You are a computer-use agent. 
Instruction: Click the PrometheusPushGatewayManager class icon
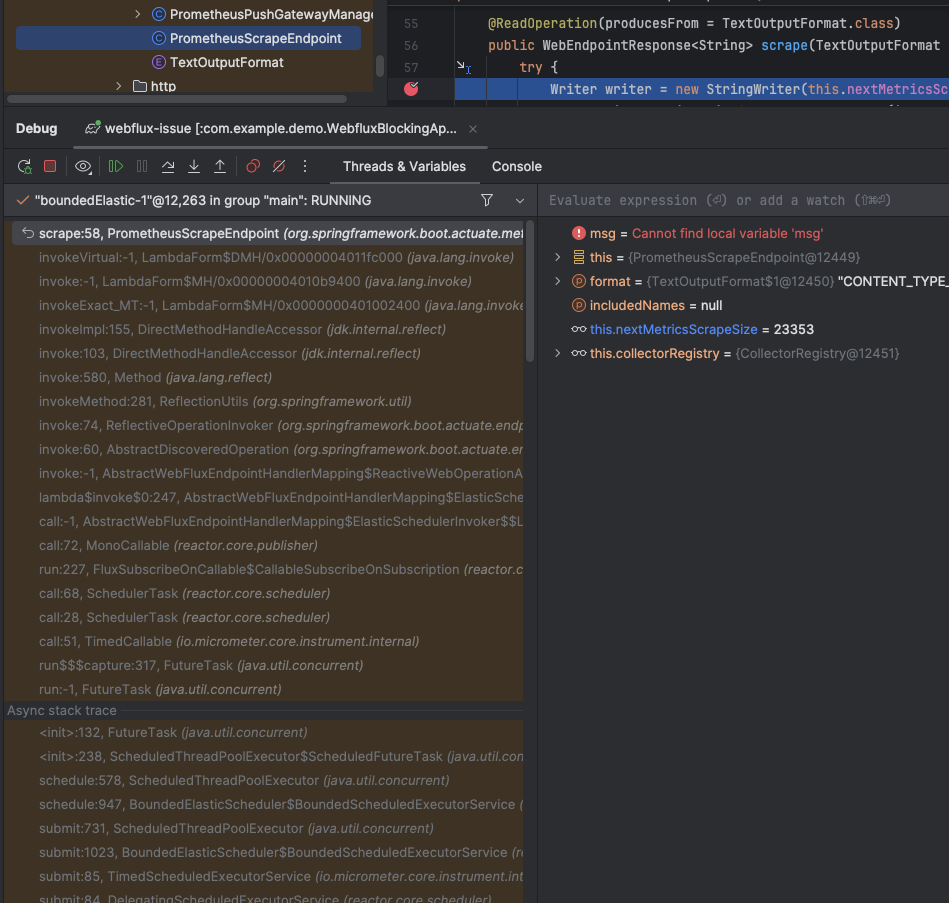[x=159, y=14]
